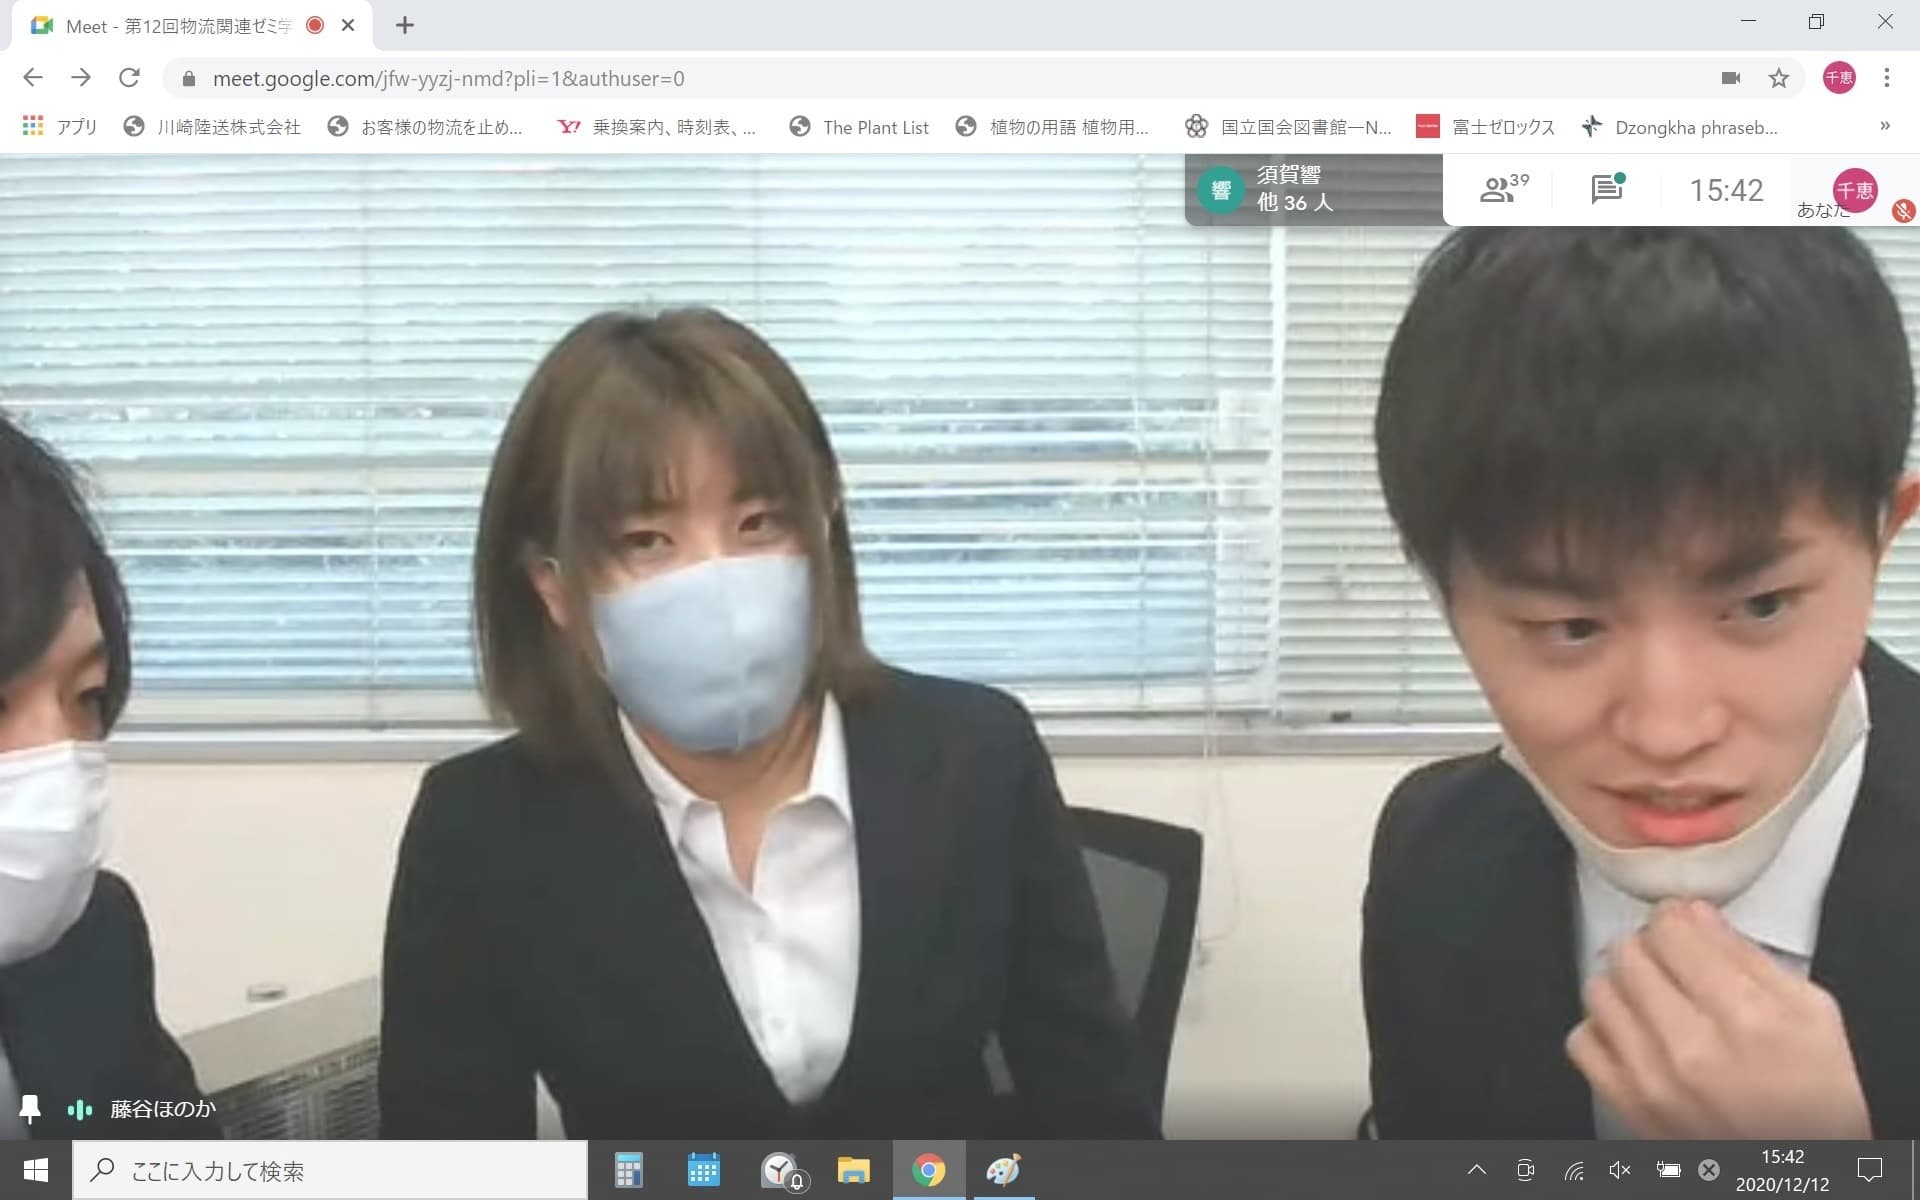Open the chat panel in Meet
Viewport: 1920px width, 1200px height.
tap(1606, 189)
